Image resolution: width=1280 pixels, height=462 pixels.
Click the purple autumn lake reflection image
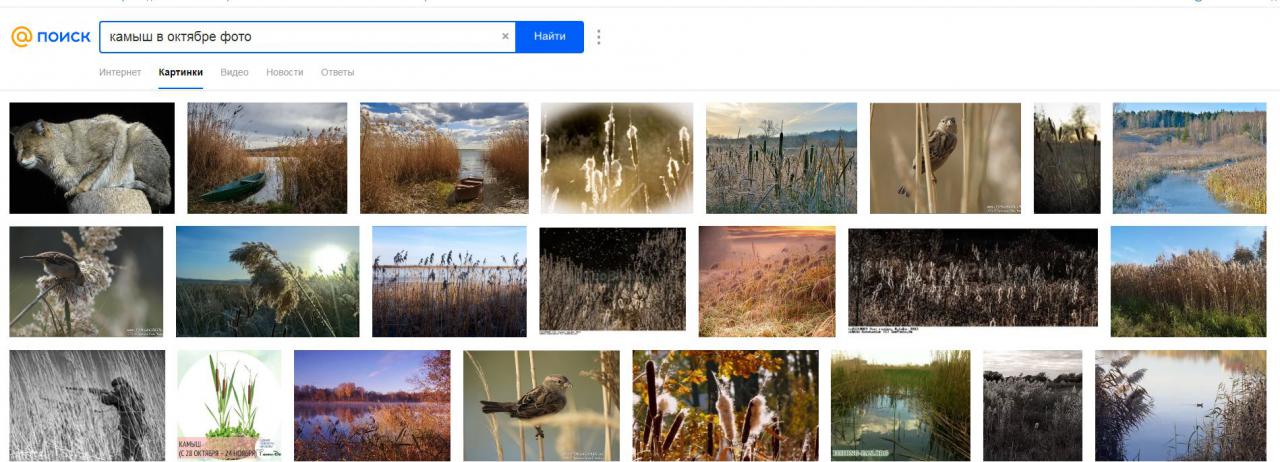click(x=372, y=405)
